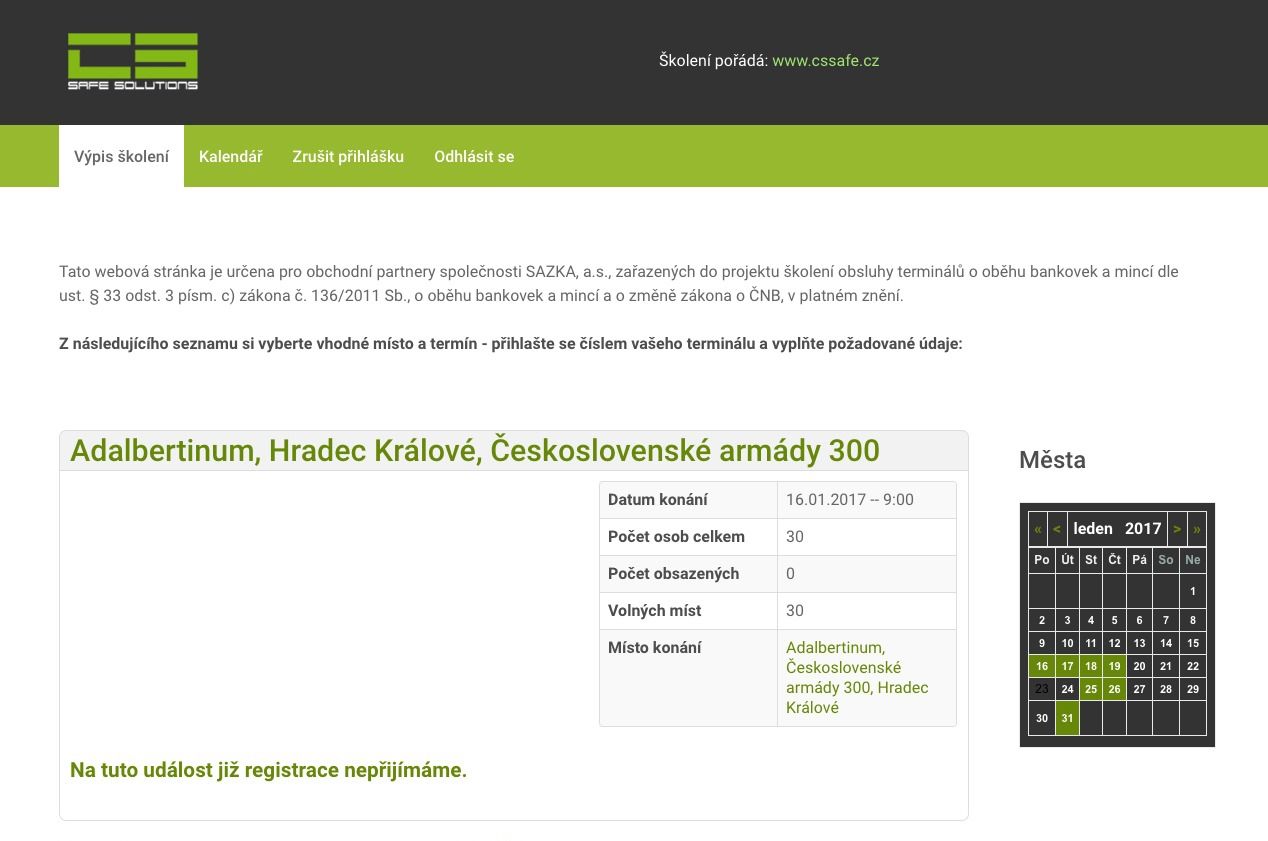Click date 26 in the calendar
Screen dimensions: 1268x841
click(1114, 689)
